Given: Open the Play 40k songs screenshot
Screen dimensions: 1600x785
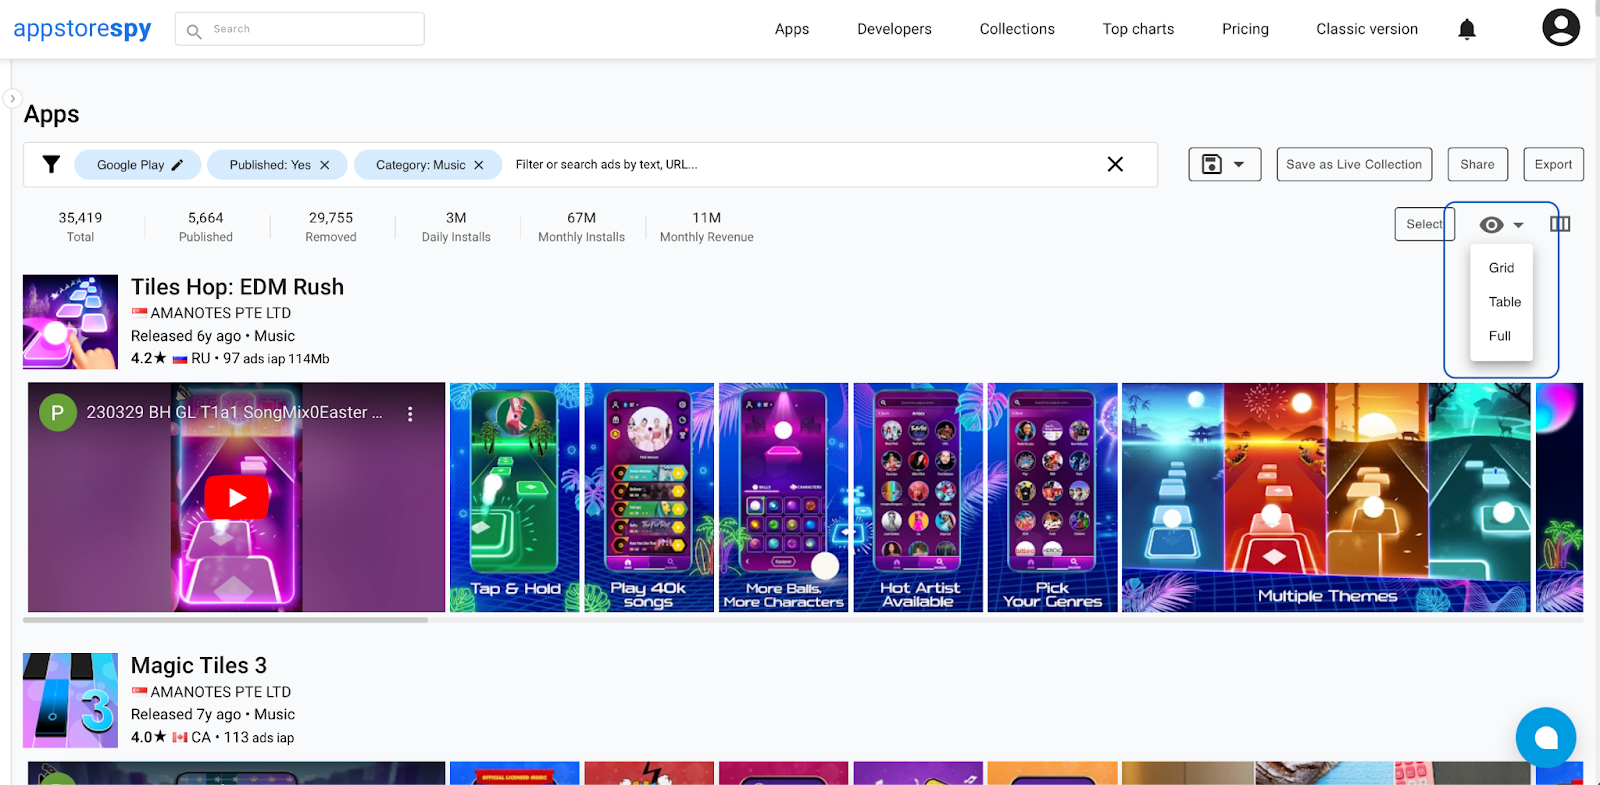Looking at the screenshot, I should coord(649,497).
